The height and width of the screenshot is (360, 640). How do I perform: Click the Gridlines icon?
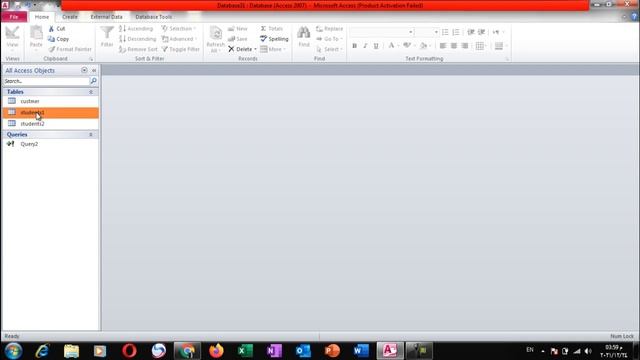tap(480, 46)
